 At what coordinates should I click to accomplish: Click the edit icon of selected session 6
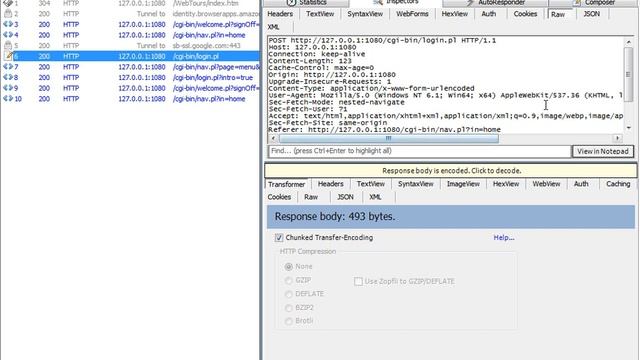[8, 56]
